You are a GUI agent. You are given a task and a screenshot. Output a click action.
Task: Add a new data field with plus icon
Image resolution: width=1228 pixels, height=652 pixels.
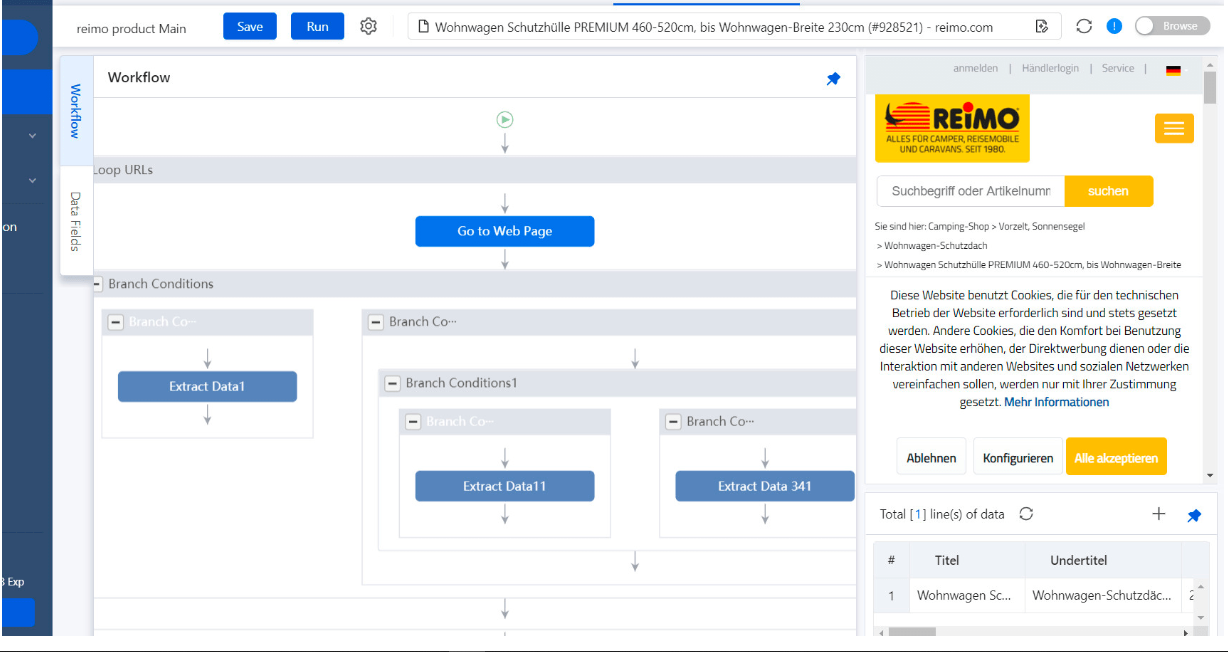(x=1159, y=514)
